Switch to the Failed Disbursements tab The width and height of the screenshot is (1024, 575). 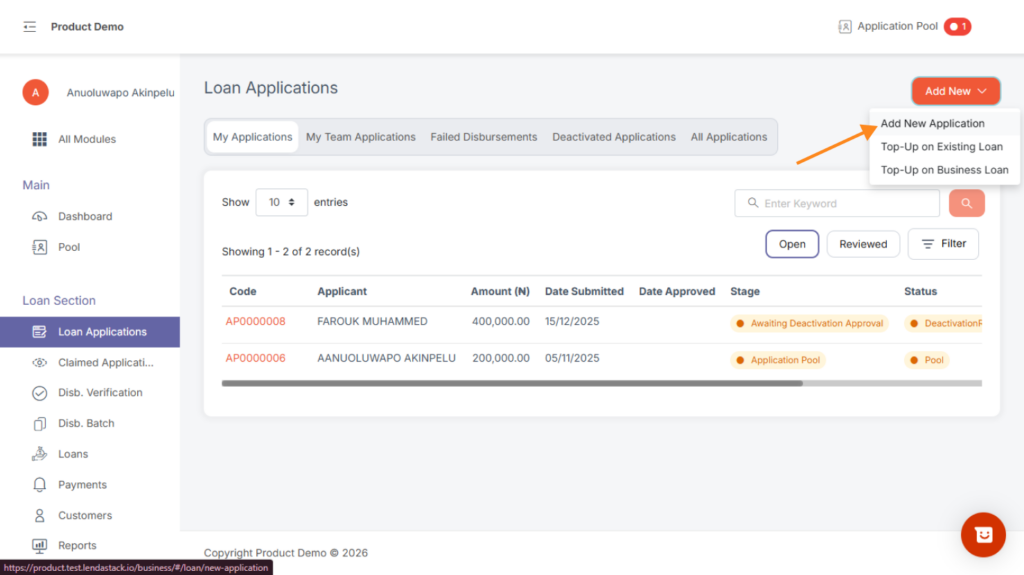(x=483, y=137)
